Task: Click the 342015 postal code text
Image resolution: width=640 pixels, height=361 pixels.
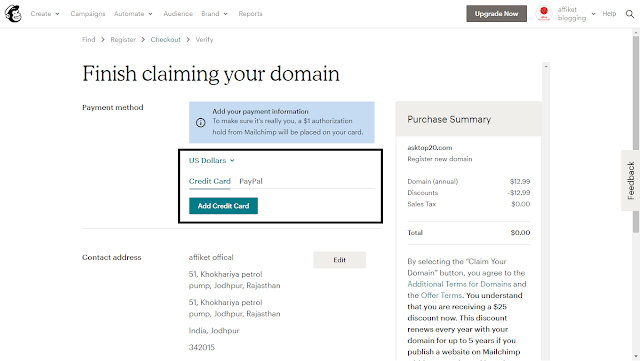Action: pyautogui.click(x=202, y=348)
